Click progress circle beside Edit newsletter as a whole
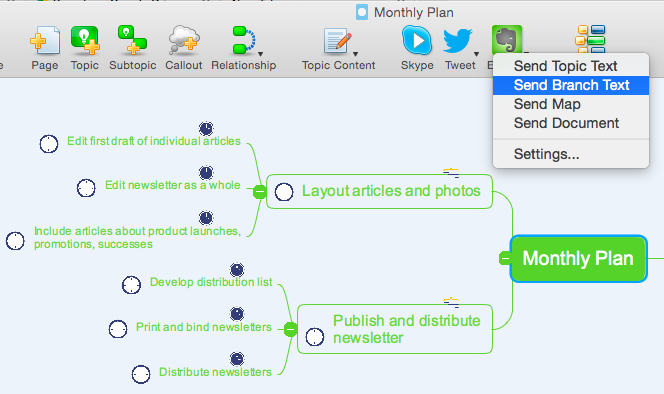 [x=86, y=188]
